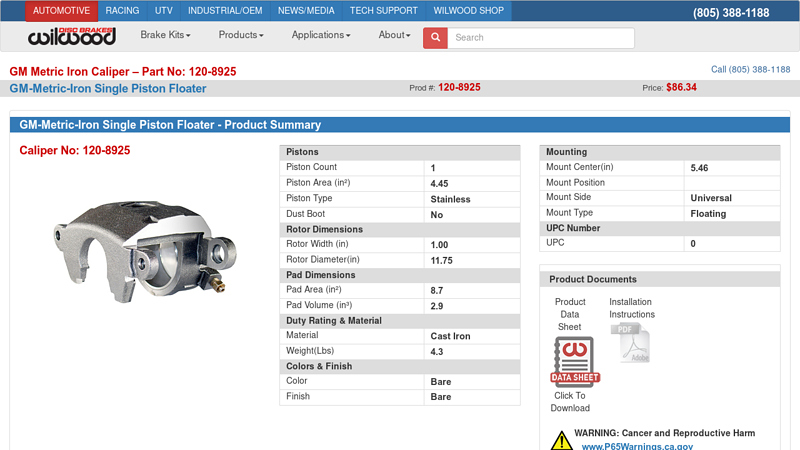Click into the Search input field
The height and width of the screenshot is (450, 800).
(x=540, y=38)
